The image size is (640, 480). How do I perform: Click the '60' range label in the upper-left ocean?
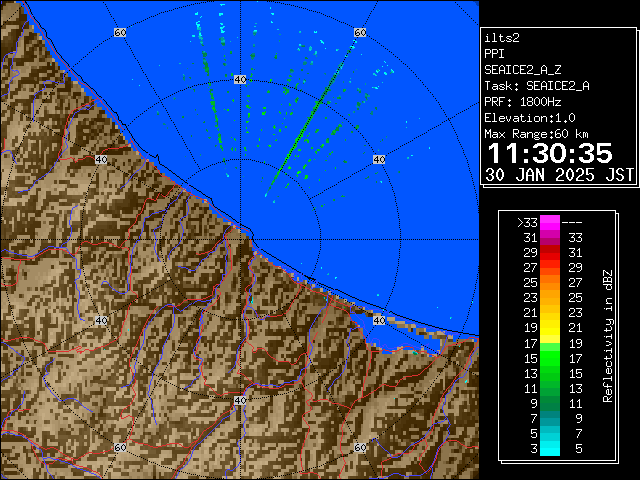pos(120,32)
